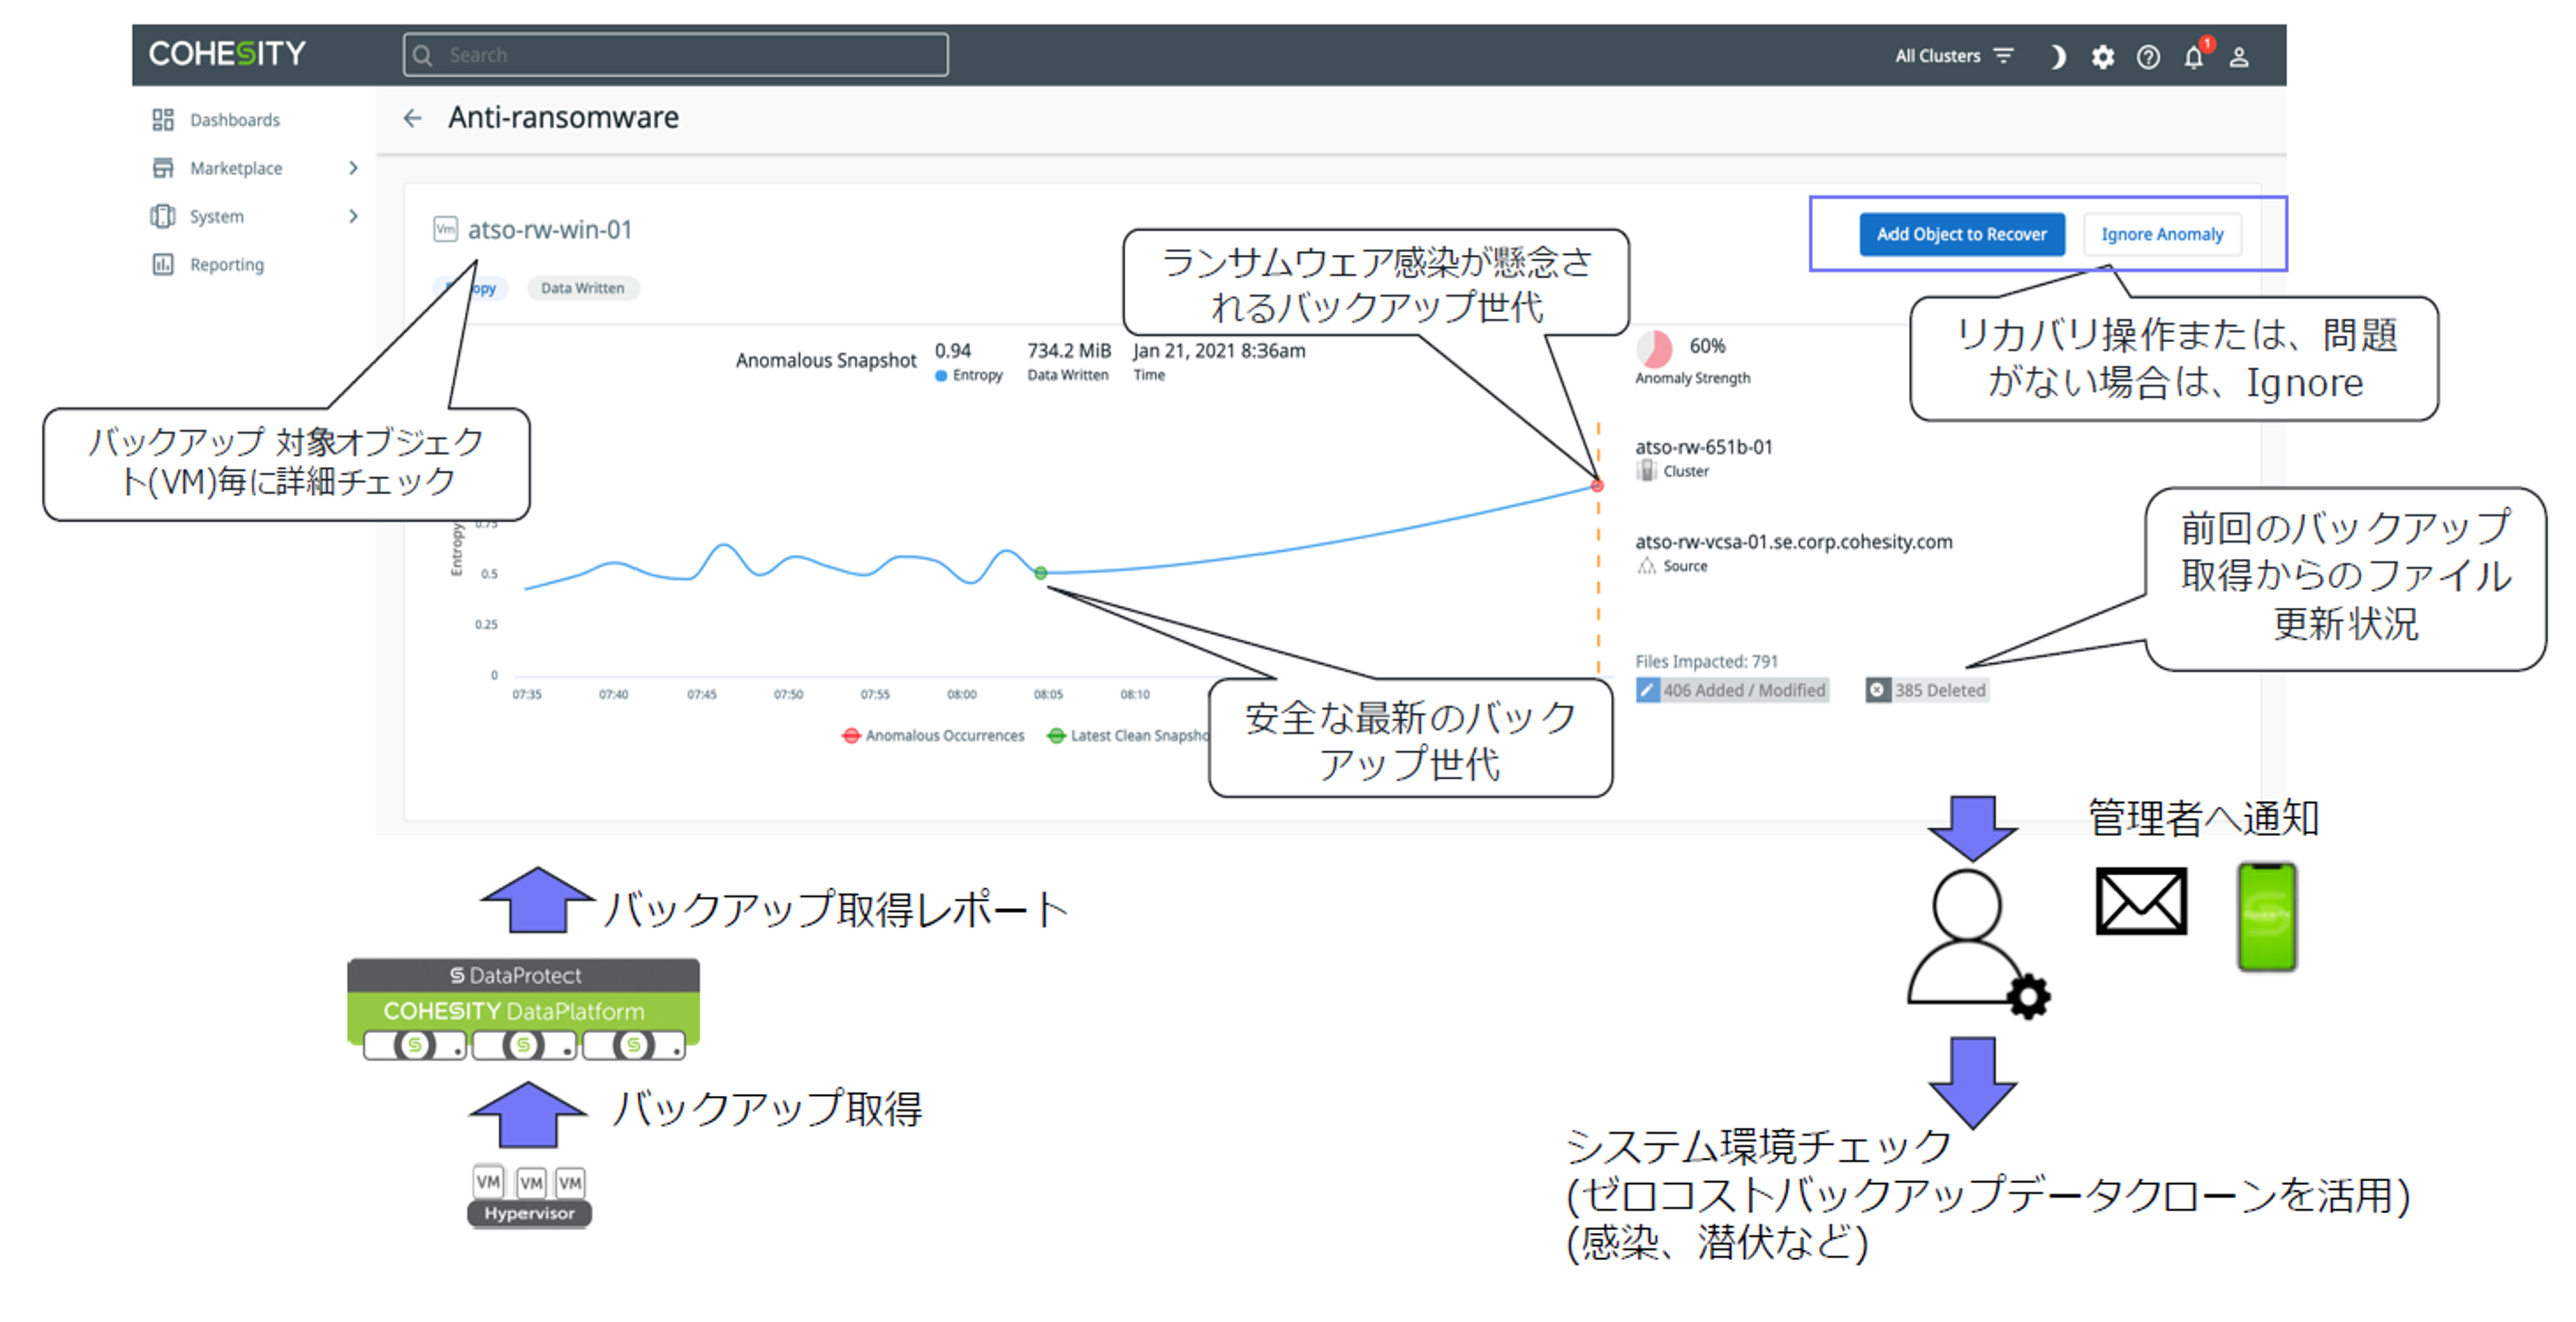Toggle dark mode with the moon icon

(x=2057, y=57)
